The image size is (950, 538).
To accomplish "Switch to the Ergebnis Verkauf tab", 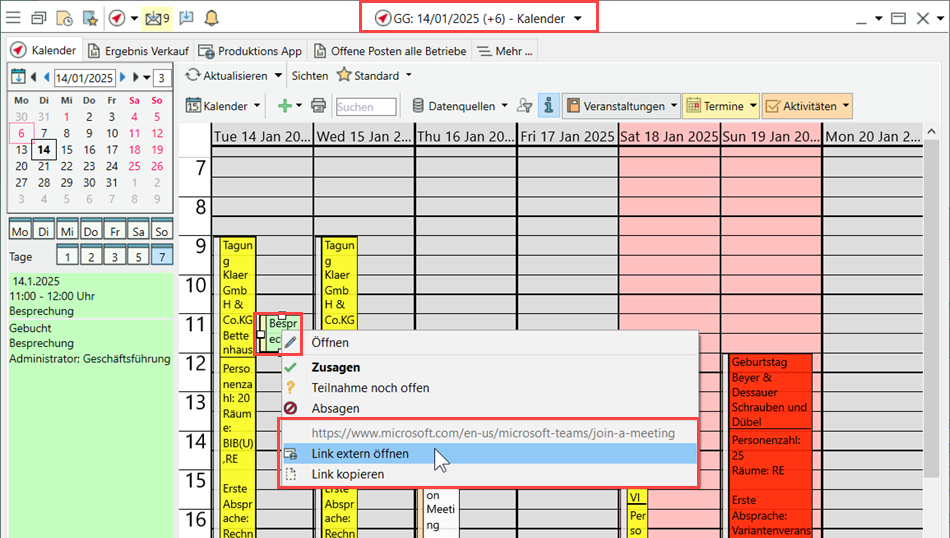I will pyautogui.click(x=139, y=50).
